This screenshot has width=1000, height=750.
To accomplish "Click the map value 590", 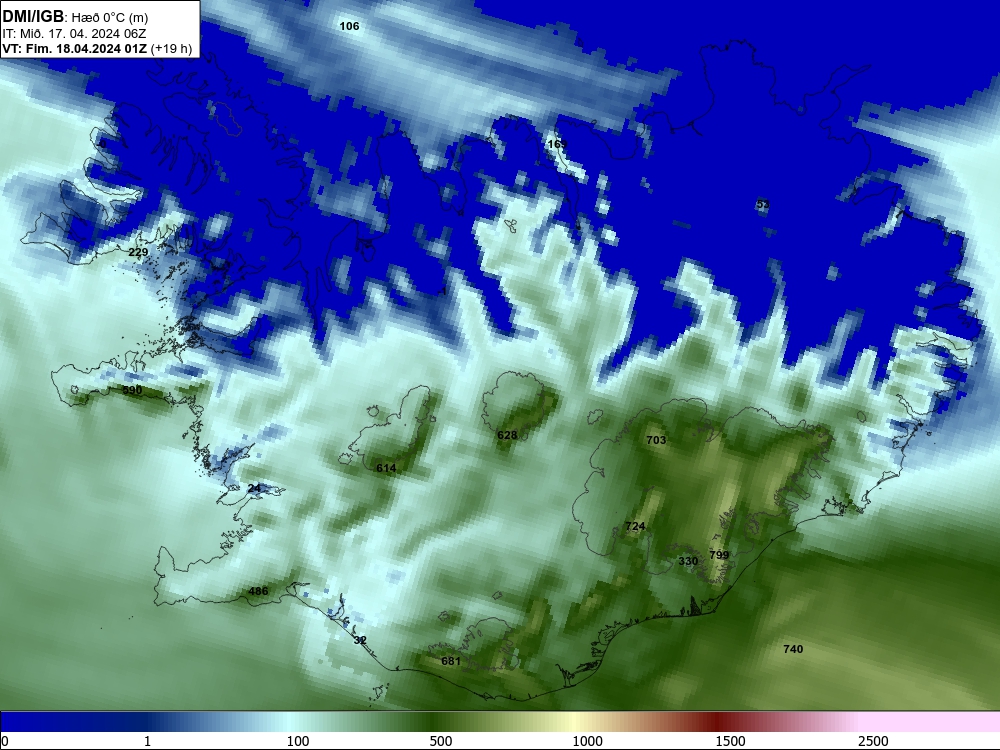I will click(132, 390).
